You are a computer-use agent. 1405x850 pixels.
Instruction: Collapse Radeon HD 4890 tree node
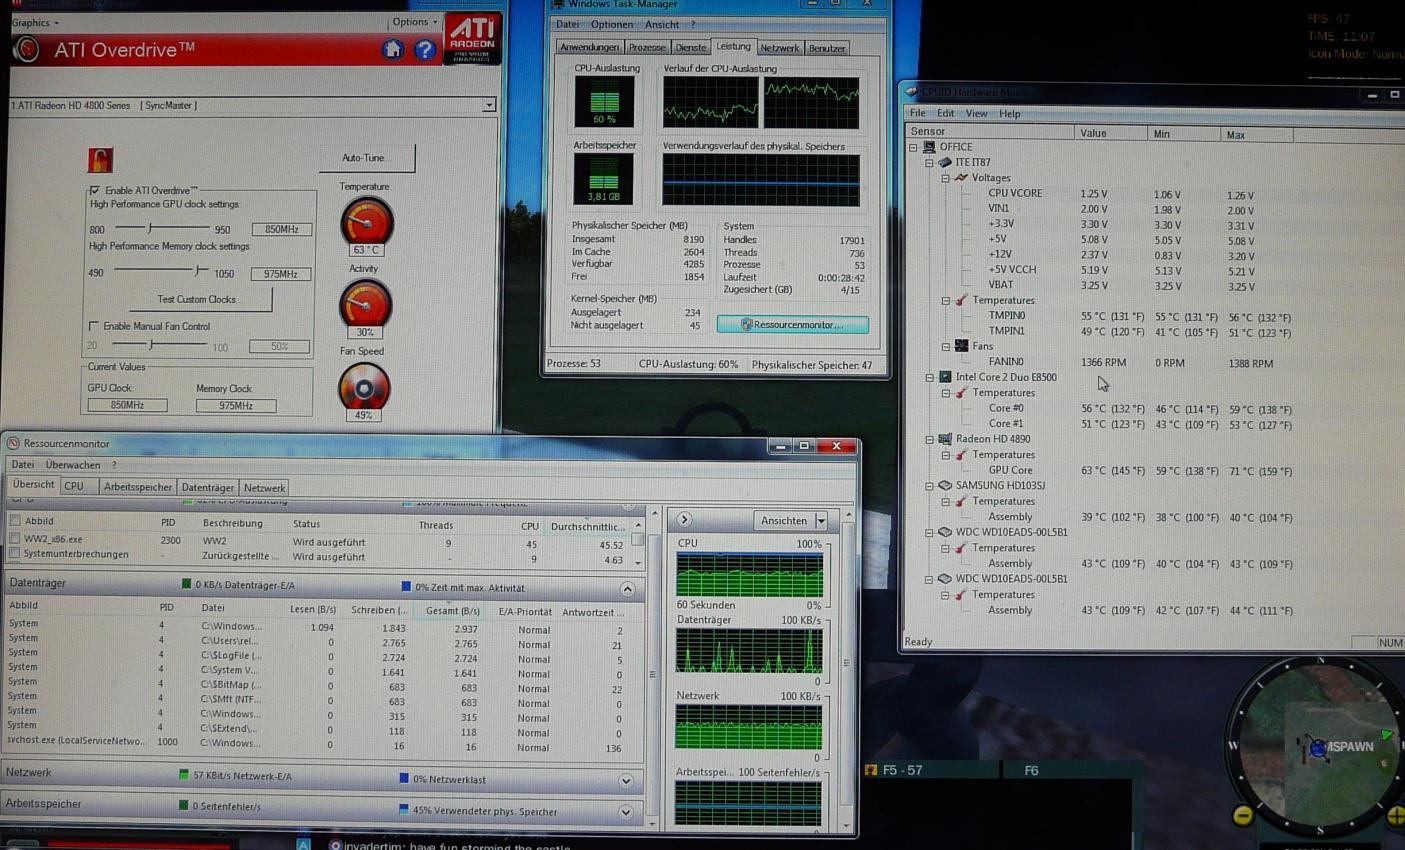pyautogui.click(x=929, y=439)
